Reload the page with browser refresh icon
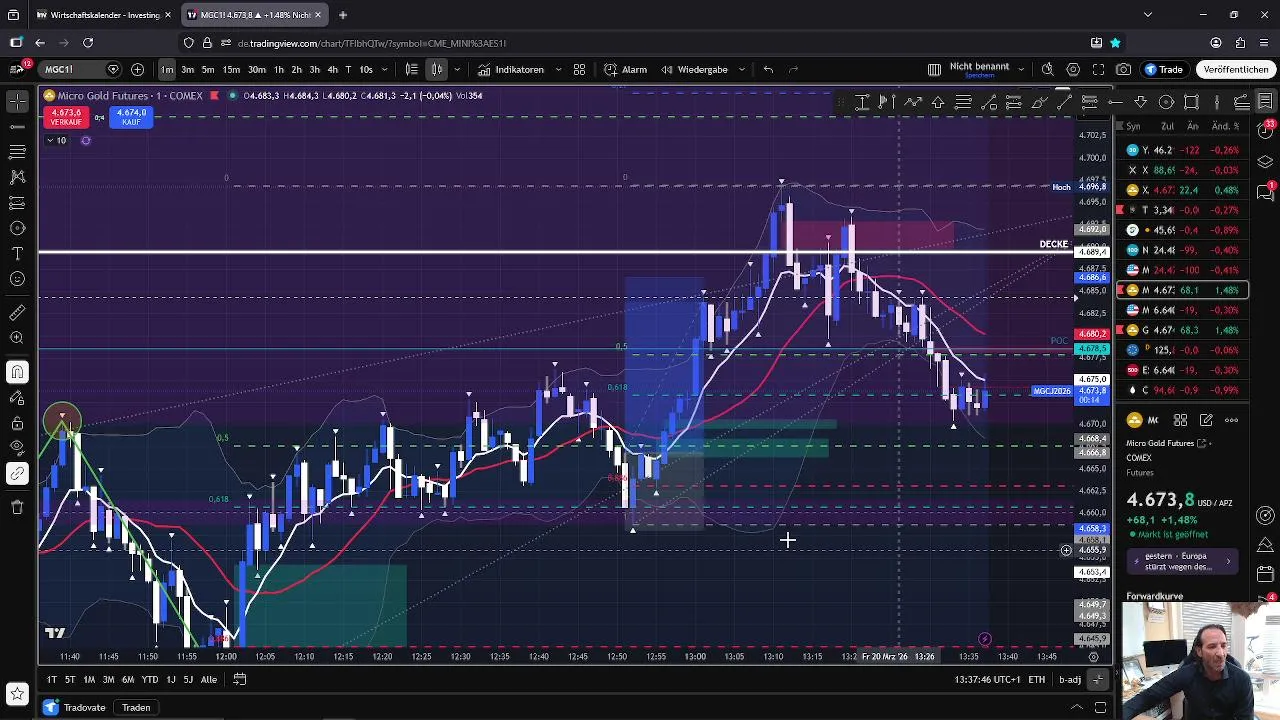Viewport: 1280px width, 720px height. 88,43
